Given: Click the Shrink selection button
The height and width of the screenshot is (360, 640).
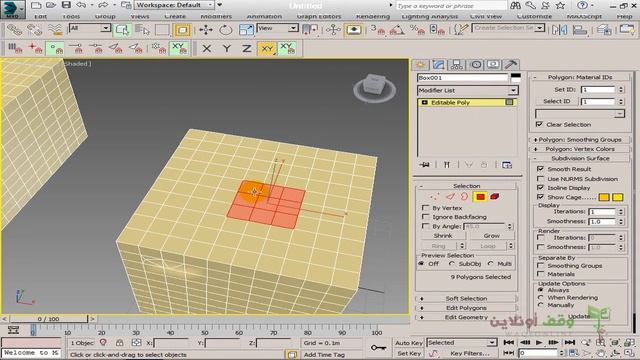Looking at the screenshot, I should pos(443,236).
